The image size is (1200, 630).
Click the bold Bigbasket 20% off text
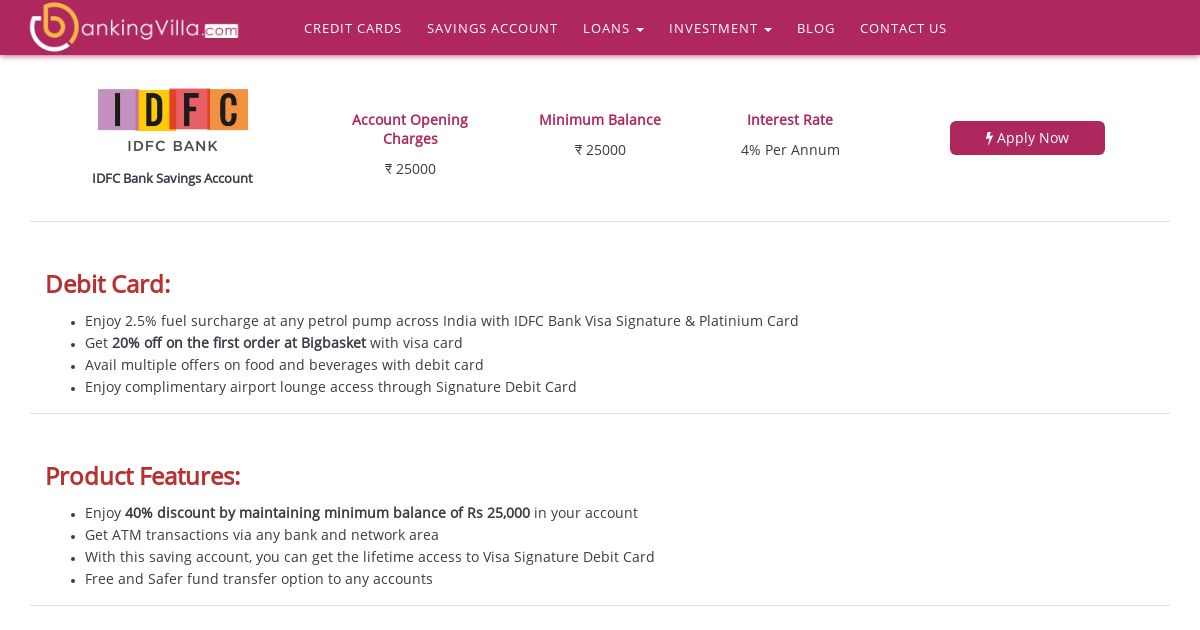[x=239, y=343]
